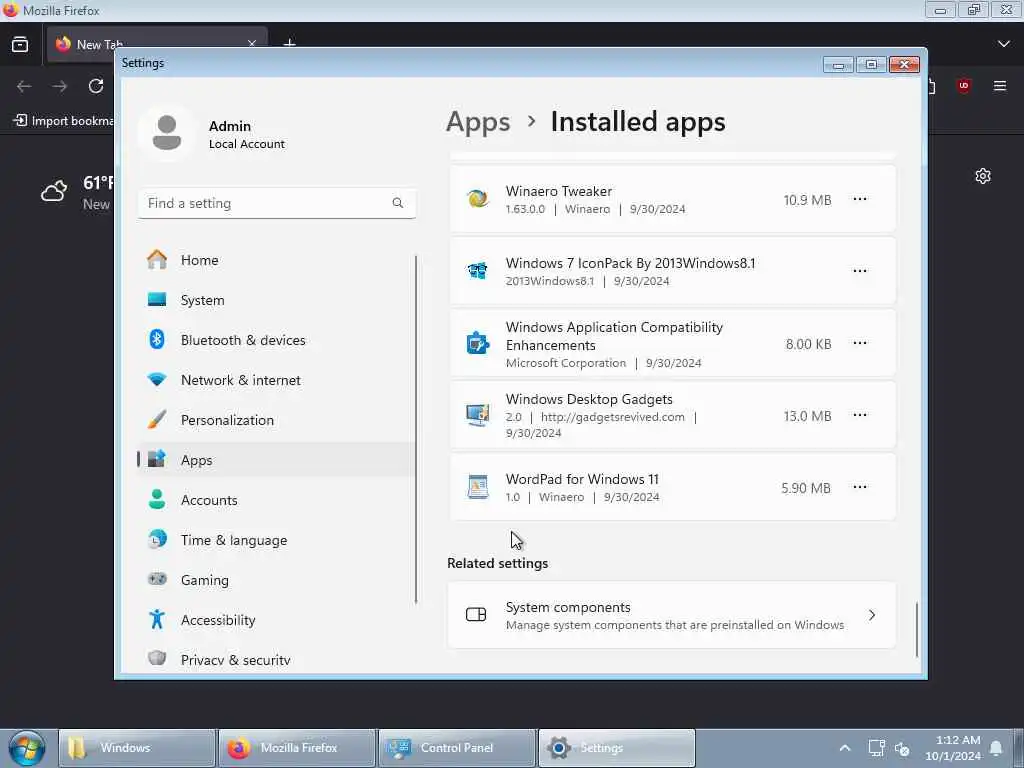
Task: Expand System components chevron
Action: tap(872, 615)
